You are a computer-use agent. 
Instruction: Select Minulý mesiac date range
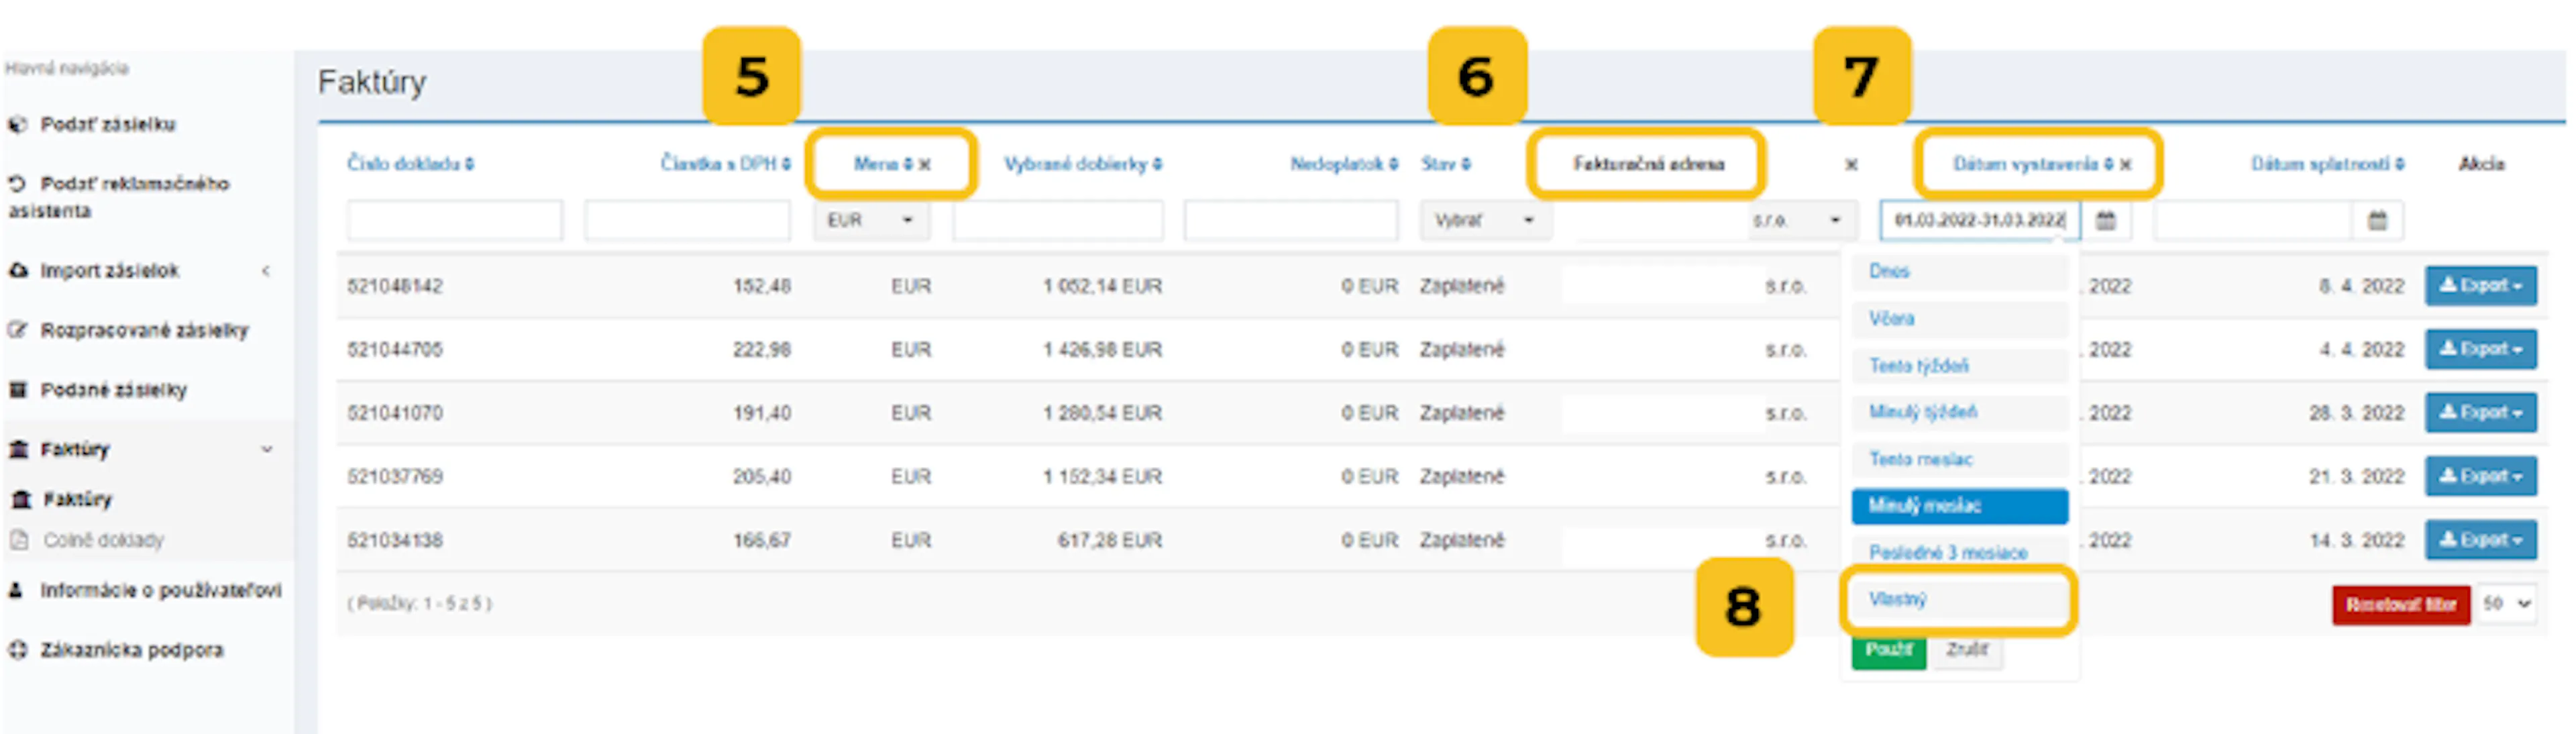[1960, 506]
